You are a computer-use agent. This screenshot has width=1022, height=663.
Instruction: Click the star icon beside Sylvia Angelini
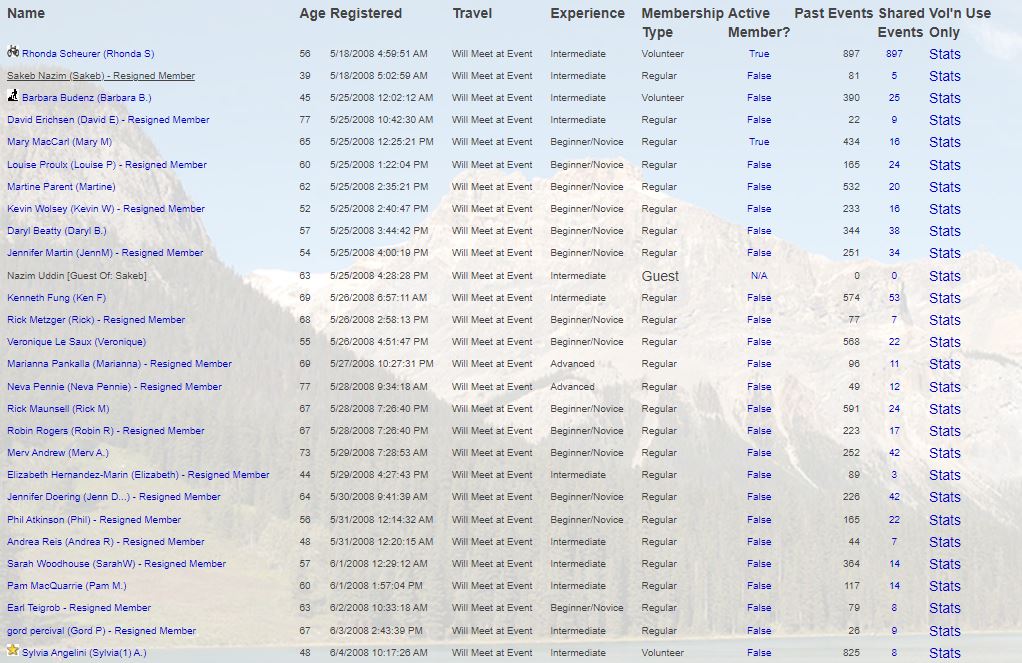[x=13, y=651]
